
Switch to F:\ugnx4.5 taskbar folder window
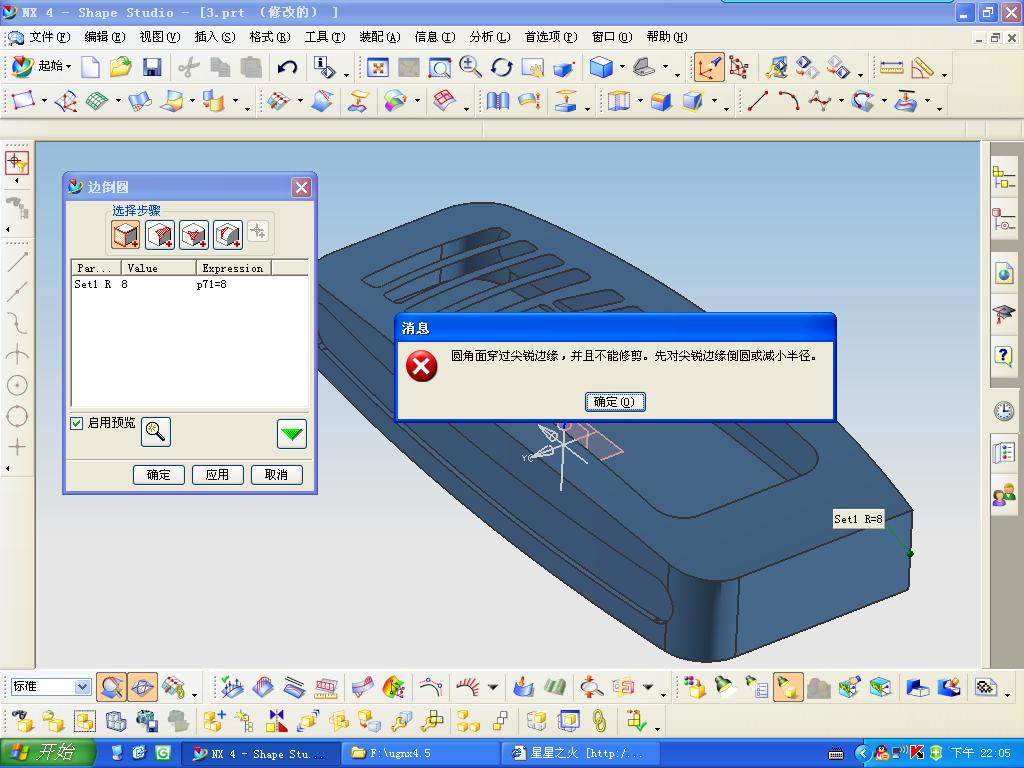[420, 753]
